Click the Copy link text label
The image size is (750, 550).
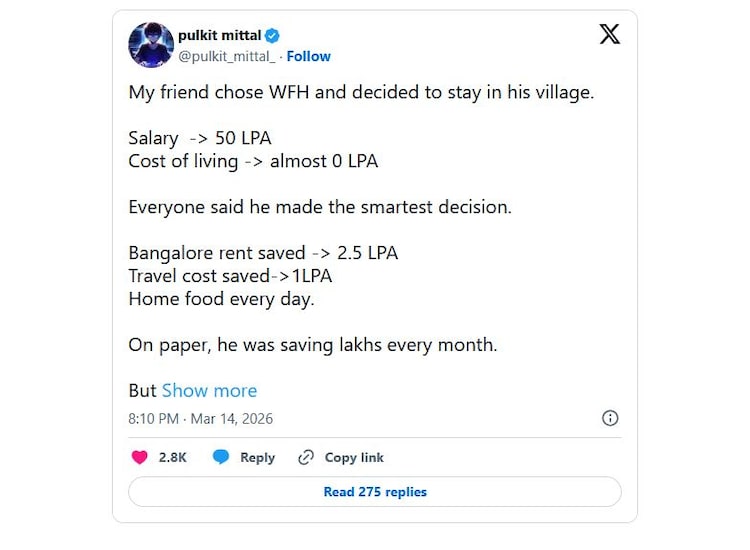354,457
